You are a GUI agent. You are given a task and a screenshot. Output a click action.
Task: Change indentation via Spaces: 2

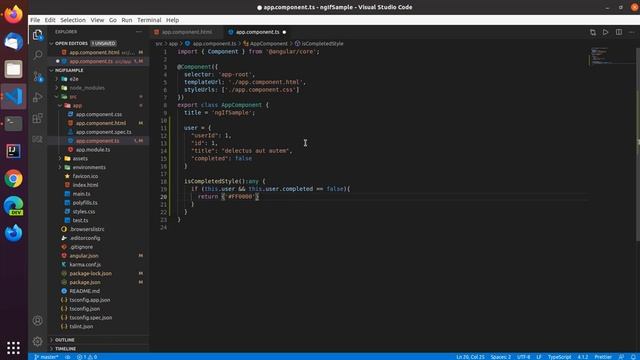pyautogui.click(x=500, y=357)
